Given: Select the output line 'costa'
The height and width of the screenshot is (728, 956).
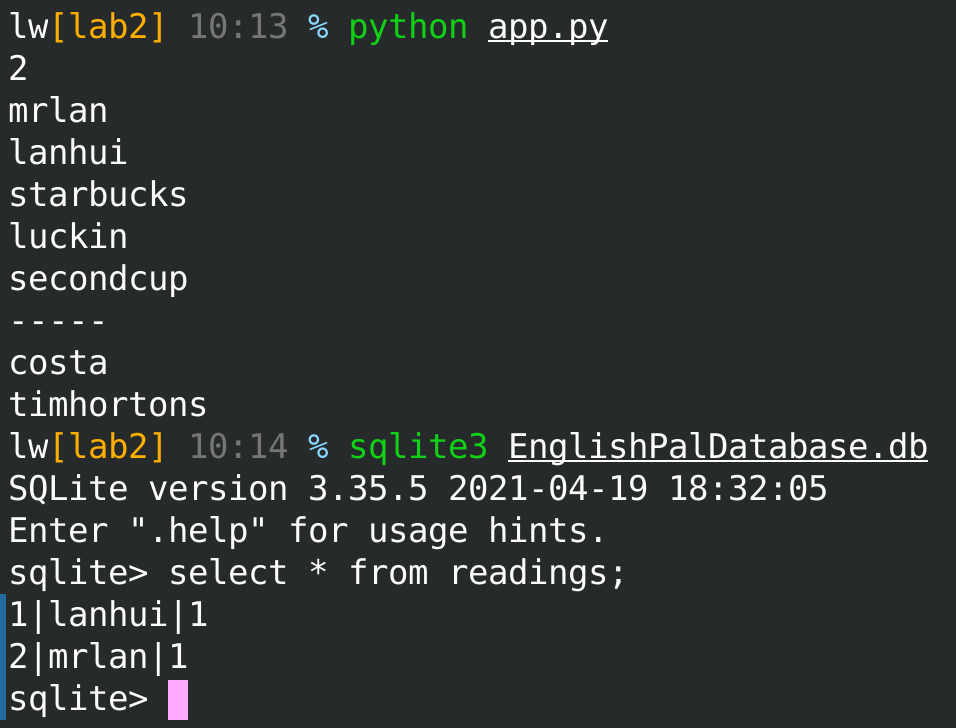Looking at the screenshot, I should (x=58, y=363).
